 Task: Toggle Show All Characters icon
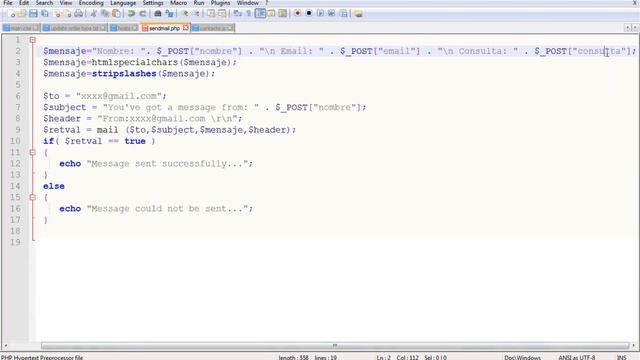click(x=248, y=14)
